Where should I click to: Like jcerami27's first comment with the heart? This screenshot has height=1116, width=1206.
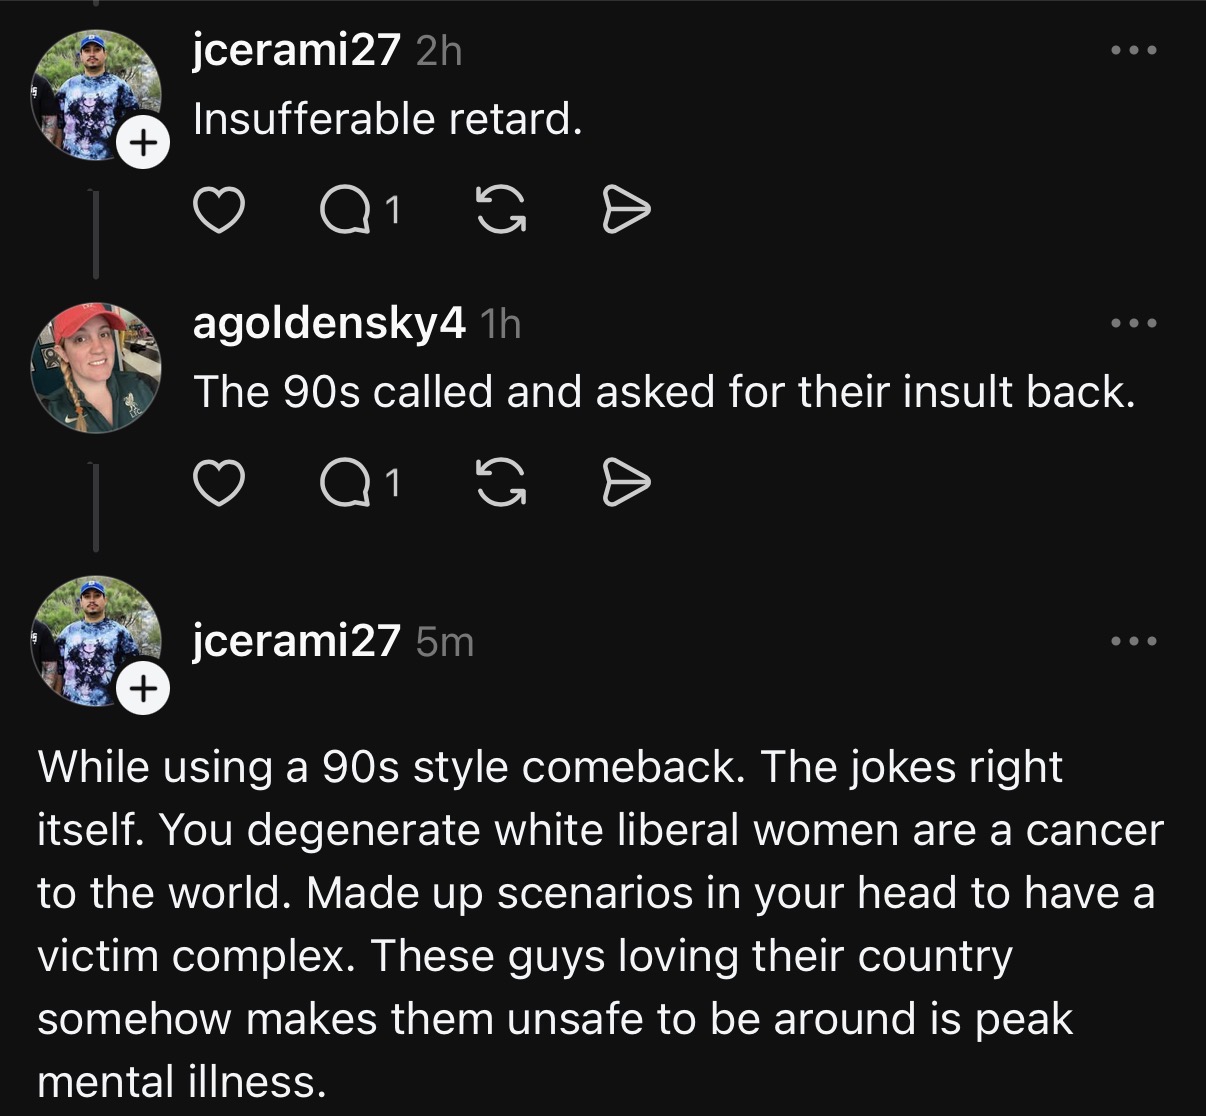coord(218,211)
